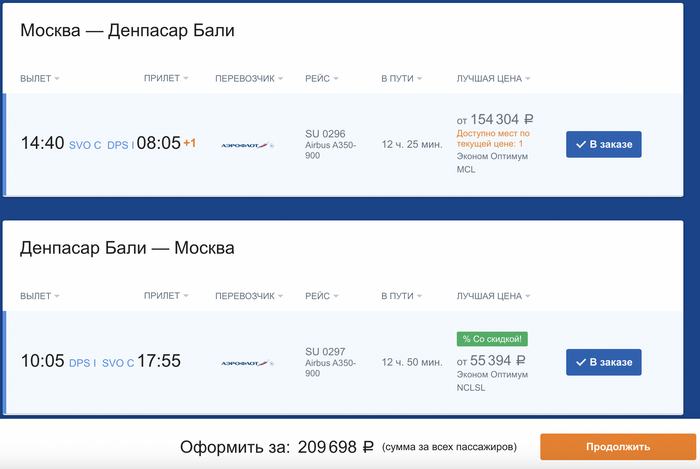Click the green "Со скидкой!" discount badge
This screenshot has width=700, height=469.
[x=491, y=339]
